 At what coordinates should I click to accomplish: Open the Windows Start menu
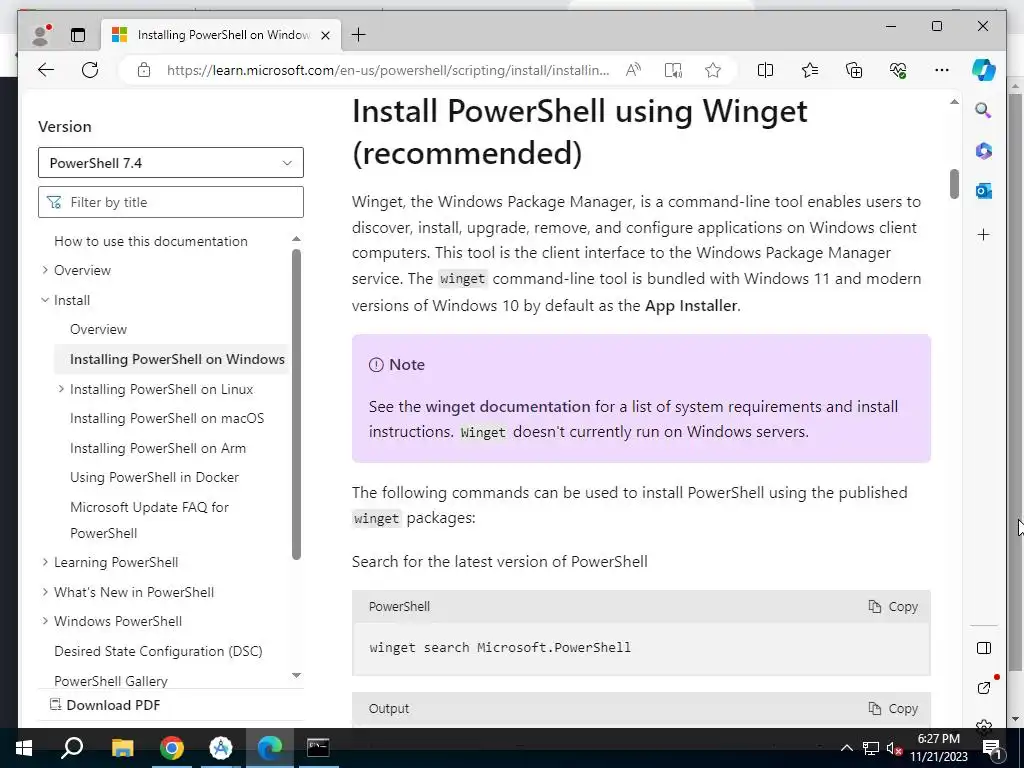tap(24, 748)
